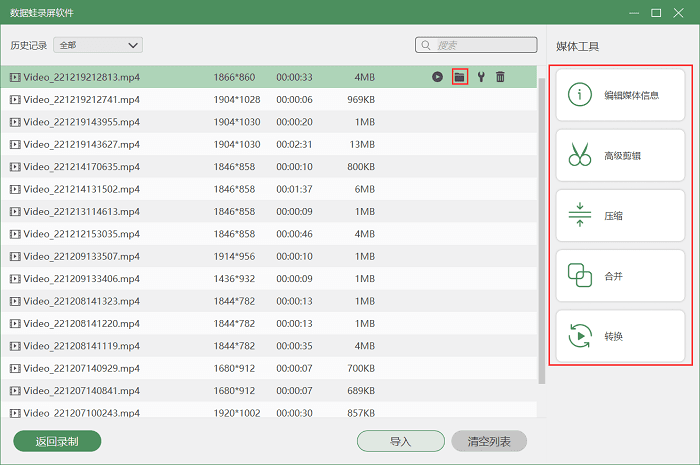Click the 00:00:46 duration cell
The height and width of the screenshot is (465, 700).
(x=294, y=234)
